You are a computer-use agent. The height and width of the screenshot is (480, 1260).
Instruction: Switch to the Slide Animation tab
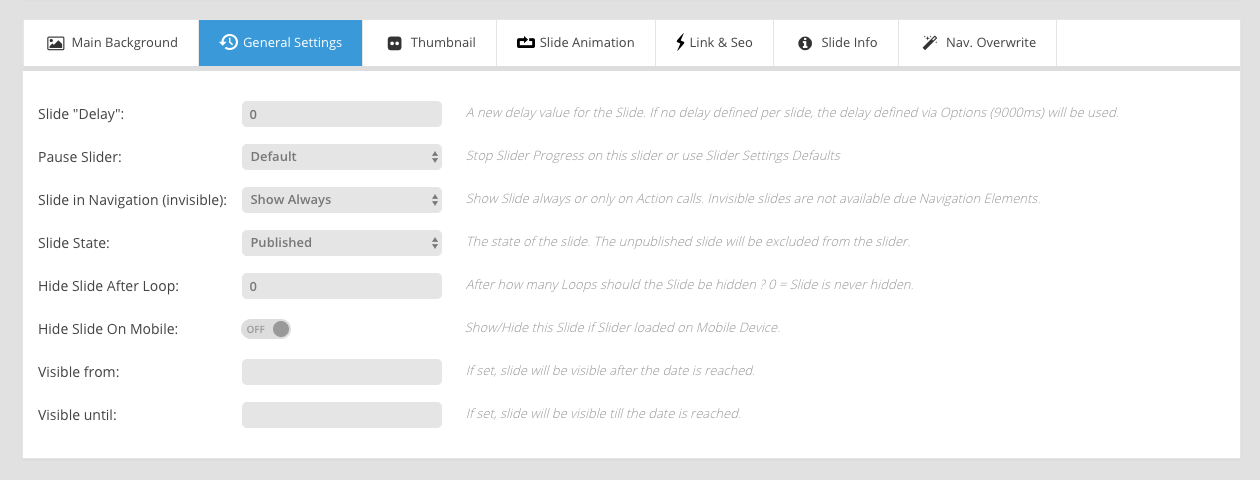tap(576, 43)
